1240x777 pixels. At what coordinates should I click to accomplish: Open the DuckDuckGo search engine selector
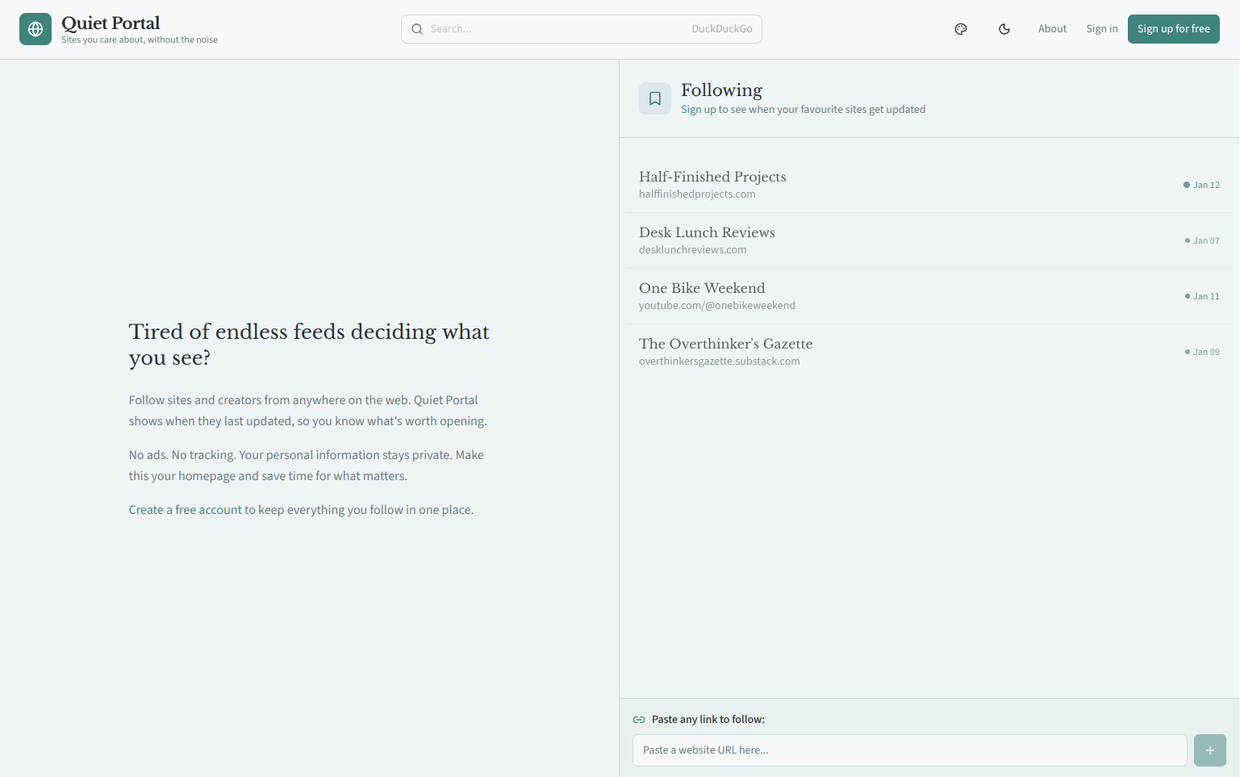click(x=721, y=29)
